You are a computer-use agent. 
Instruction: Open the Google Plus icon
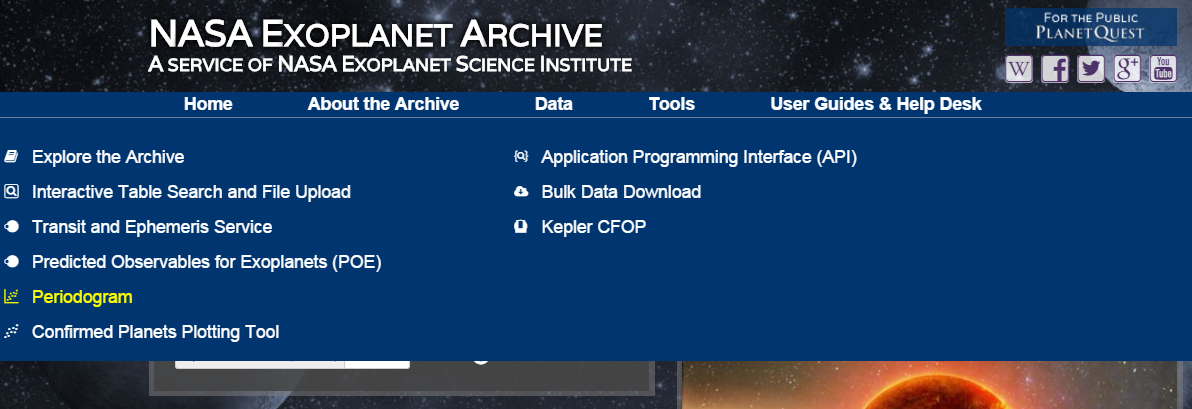(x=1127, y=69)
